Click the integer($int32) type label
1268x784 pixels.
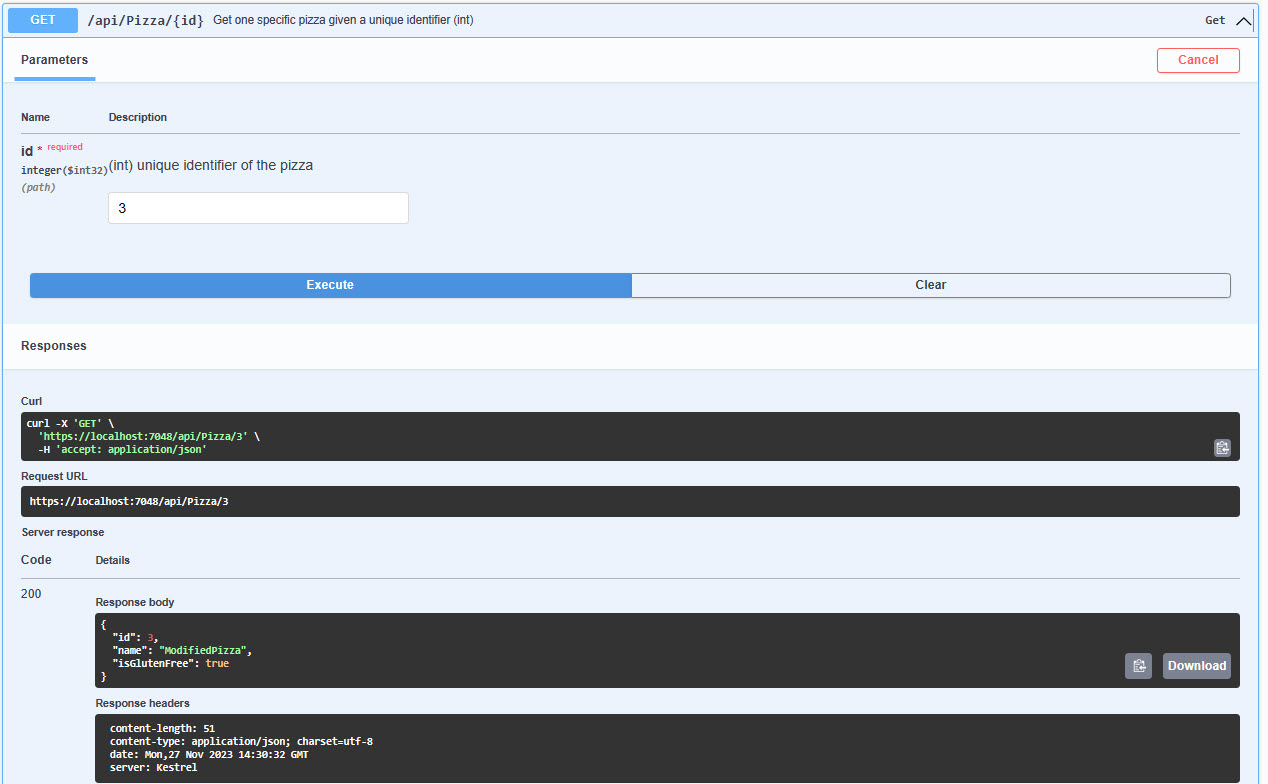64,170
